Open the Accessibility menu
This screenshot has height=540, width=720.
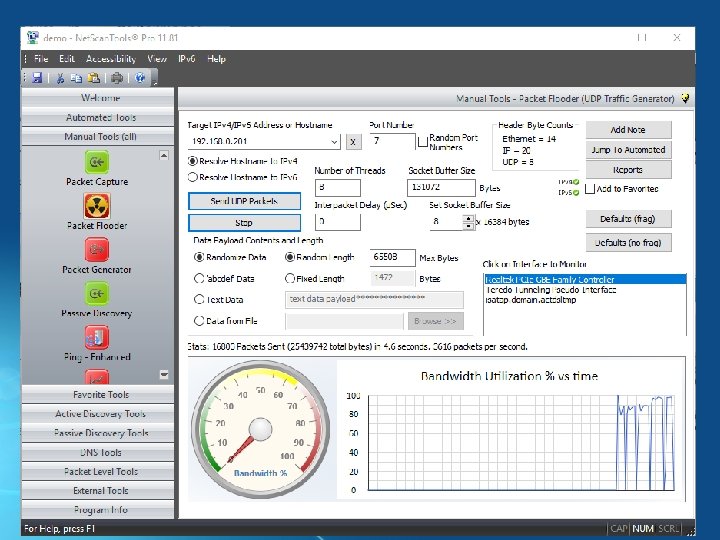(x=110, y=59)
